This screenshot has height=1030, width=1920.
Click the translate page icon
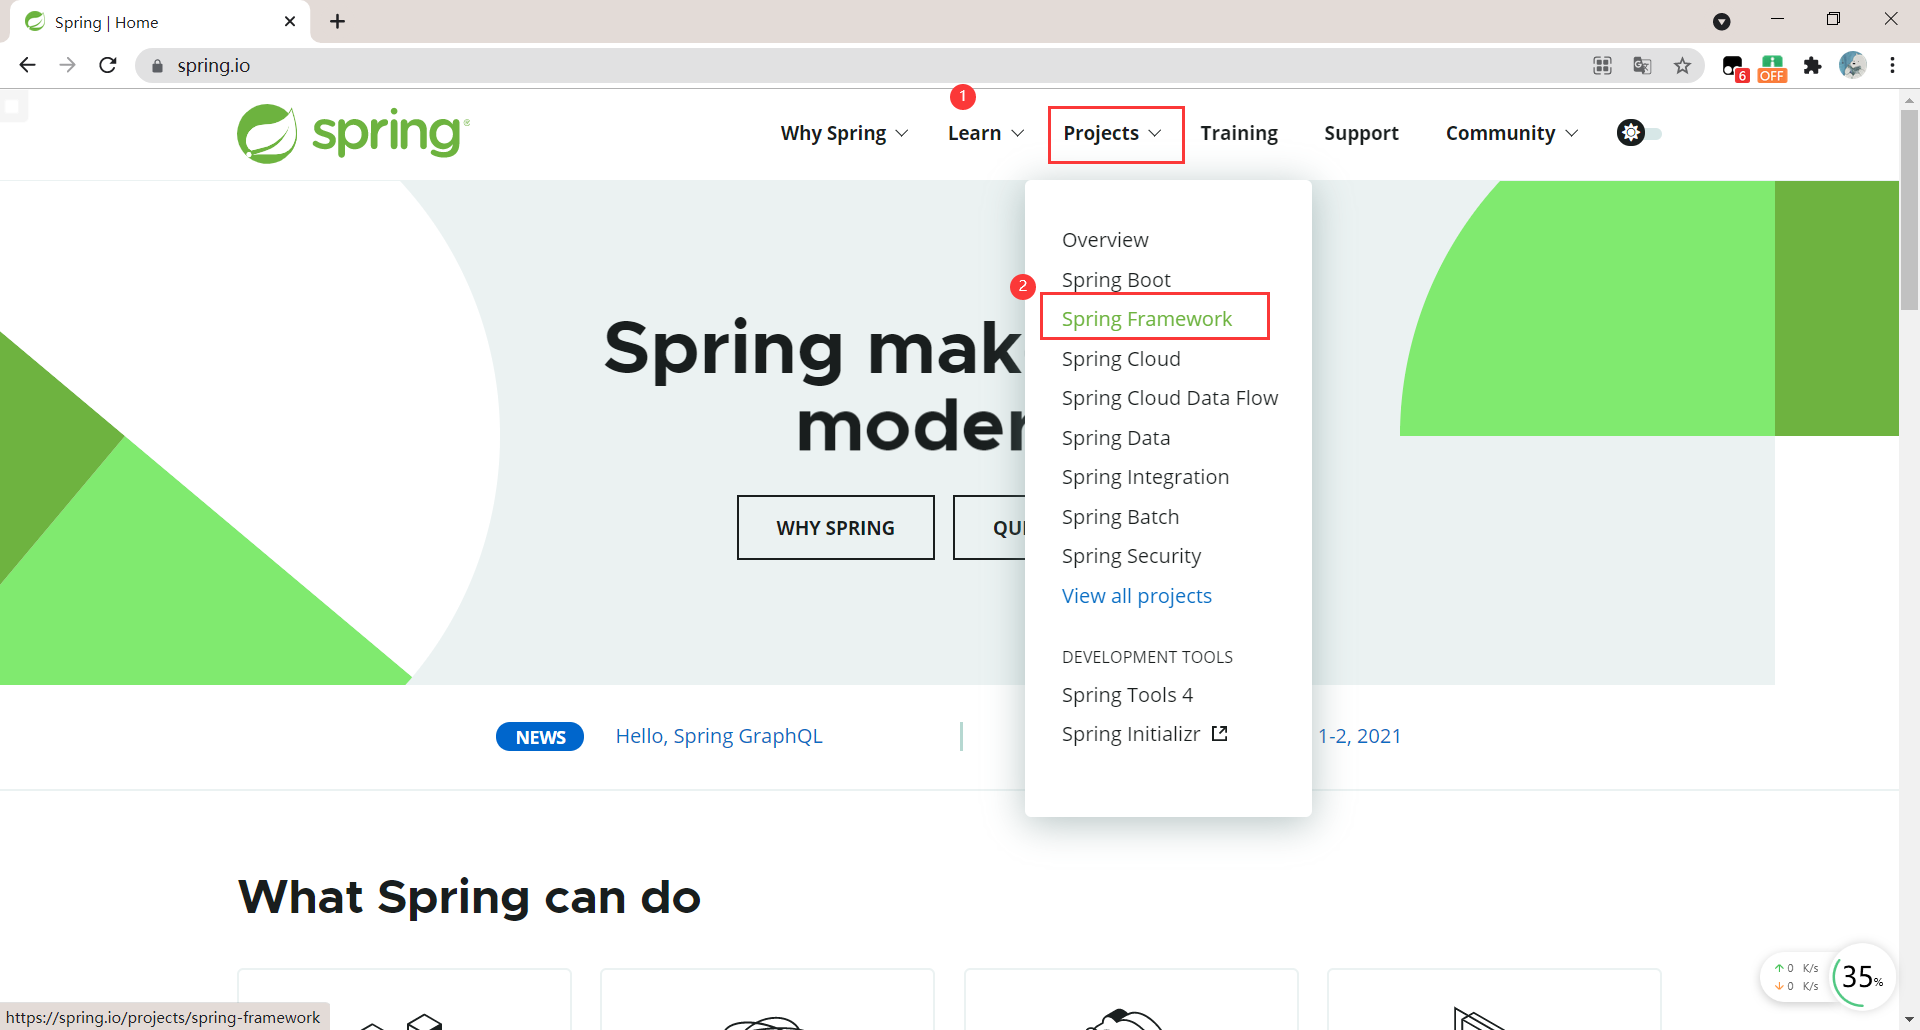click(x=1642, y=65)
